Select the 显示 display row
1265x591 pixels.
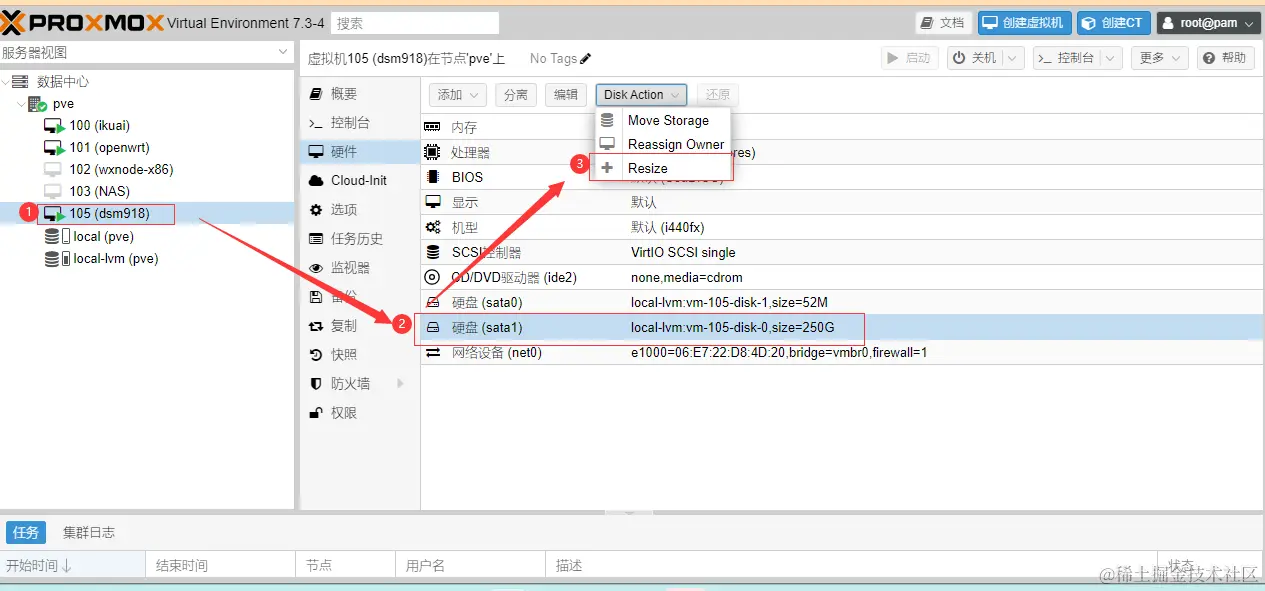842,202
